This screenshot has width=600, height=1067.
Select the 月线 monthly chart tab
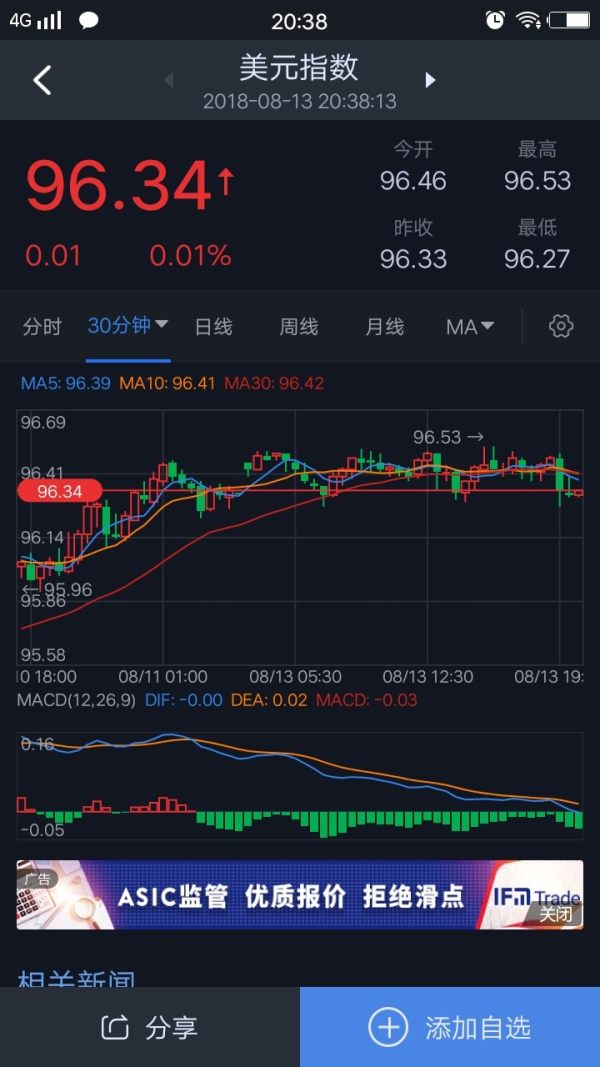pos(384,326)
